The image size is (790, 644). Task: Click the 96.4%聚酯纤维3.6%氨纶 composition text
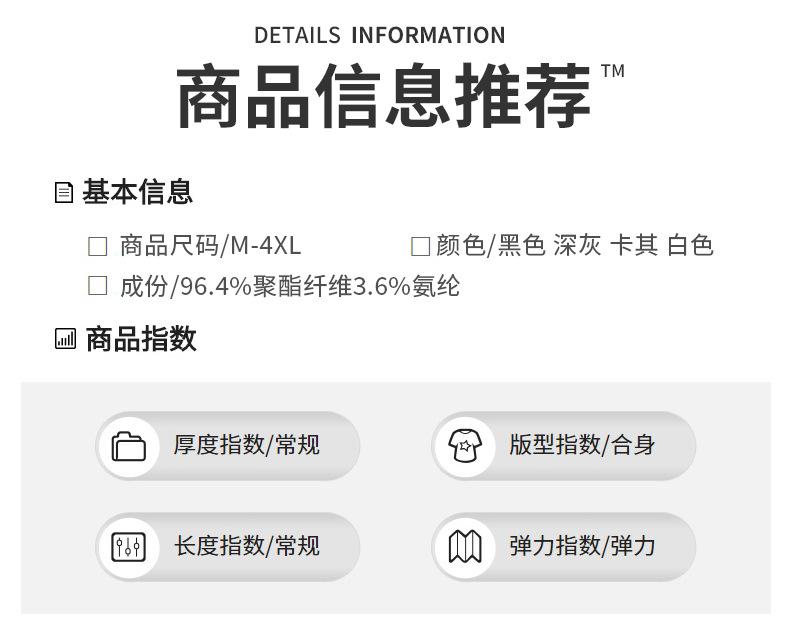320,286
